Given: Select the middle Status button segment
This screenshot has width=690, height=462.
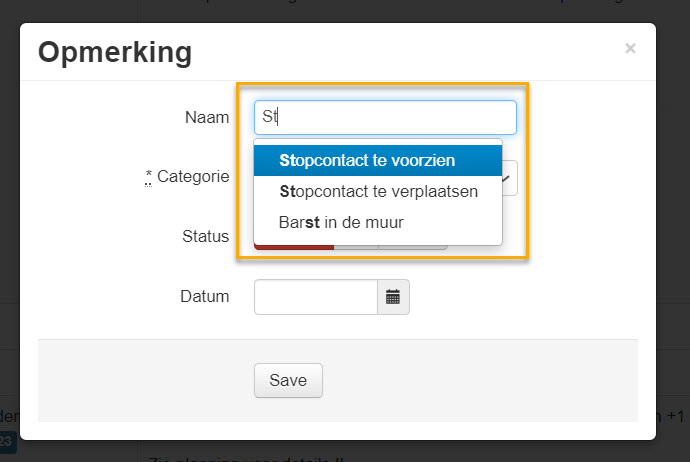Looking at the screenshot, I should pyautogui.click(x=357, y=247).
